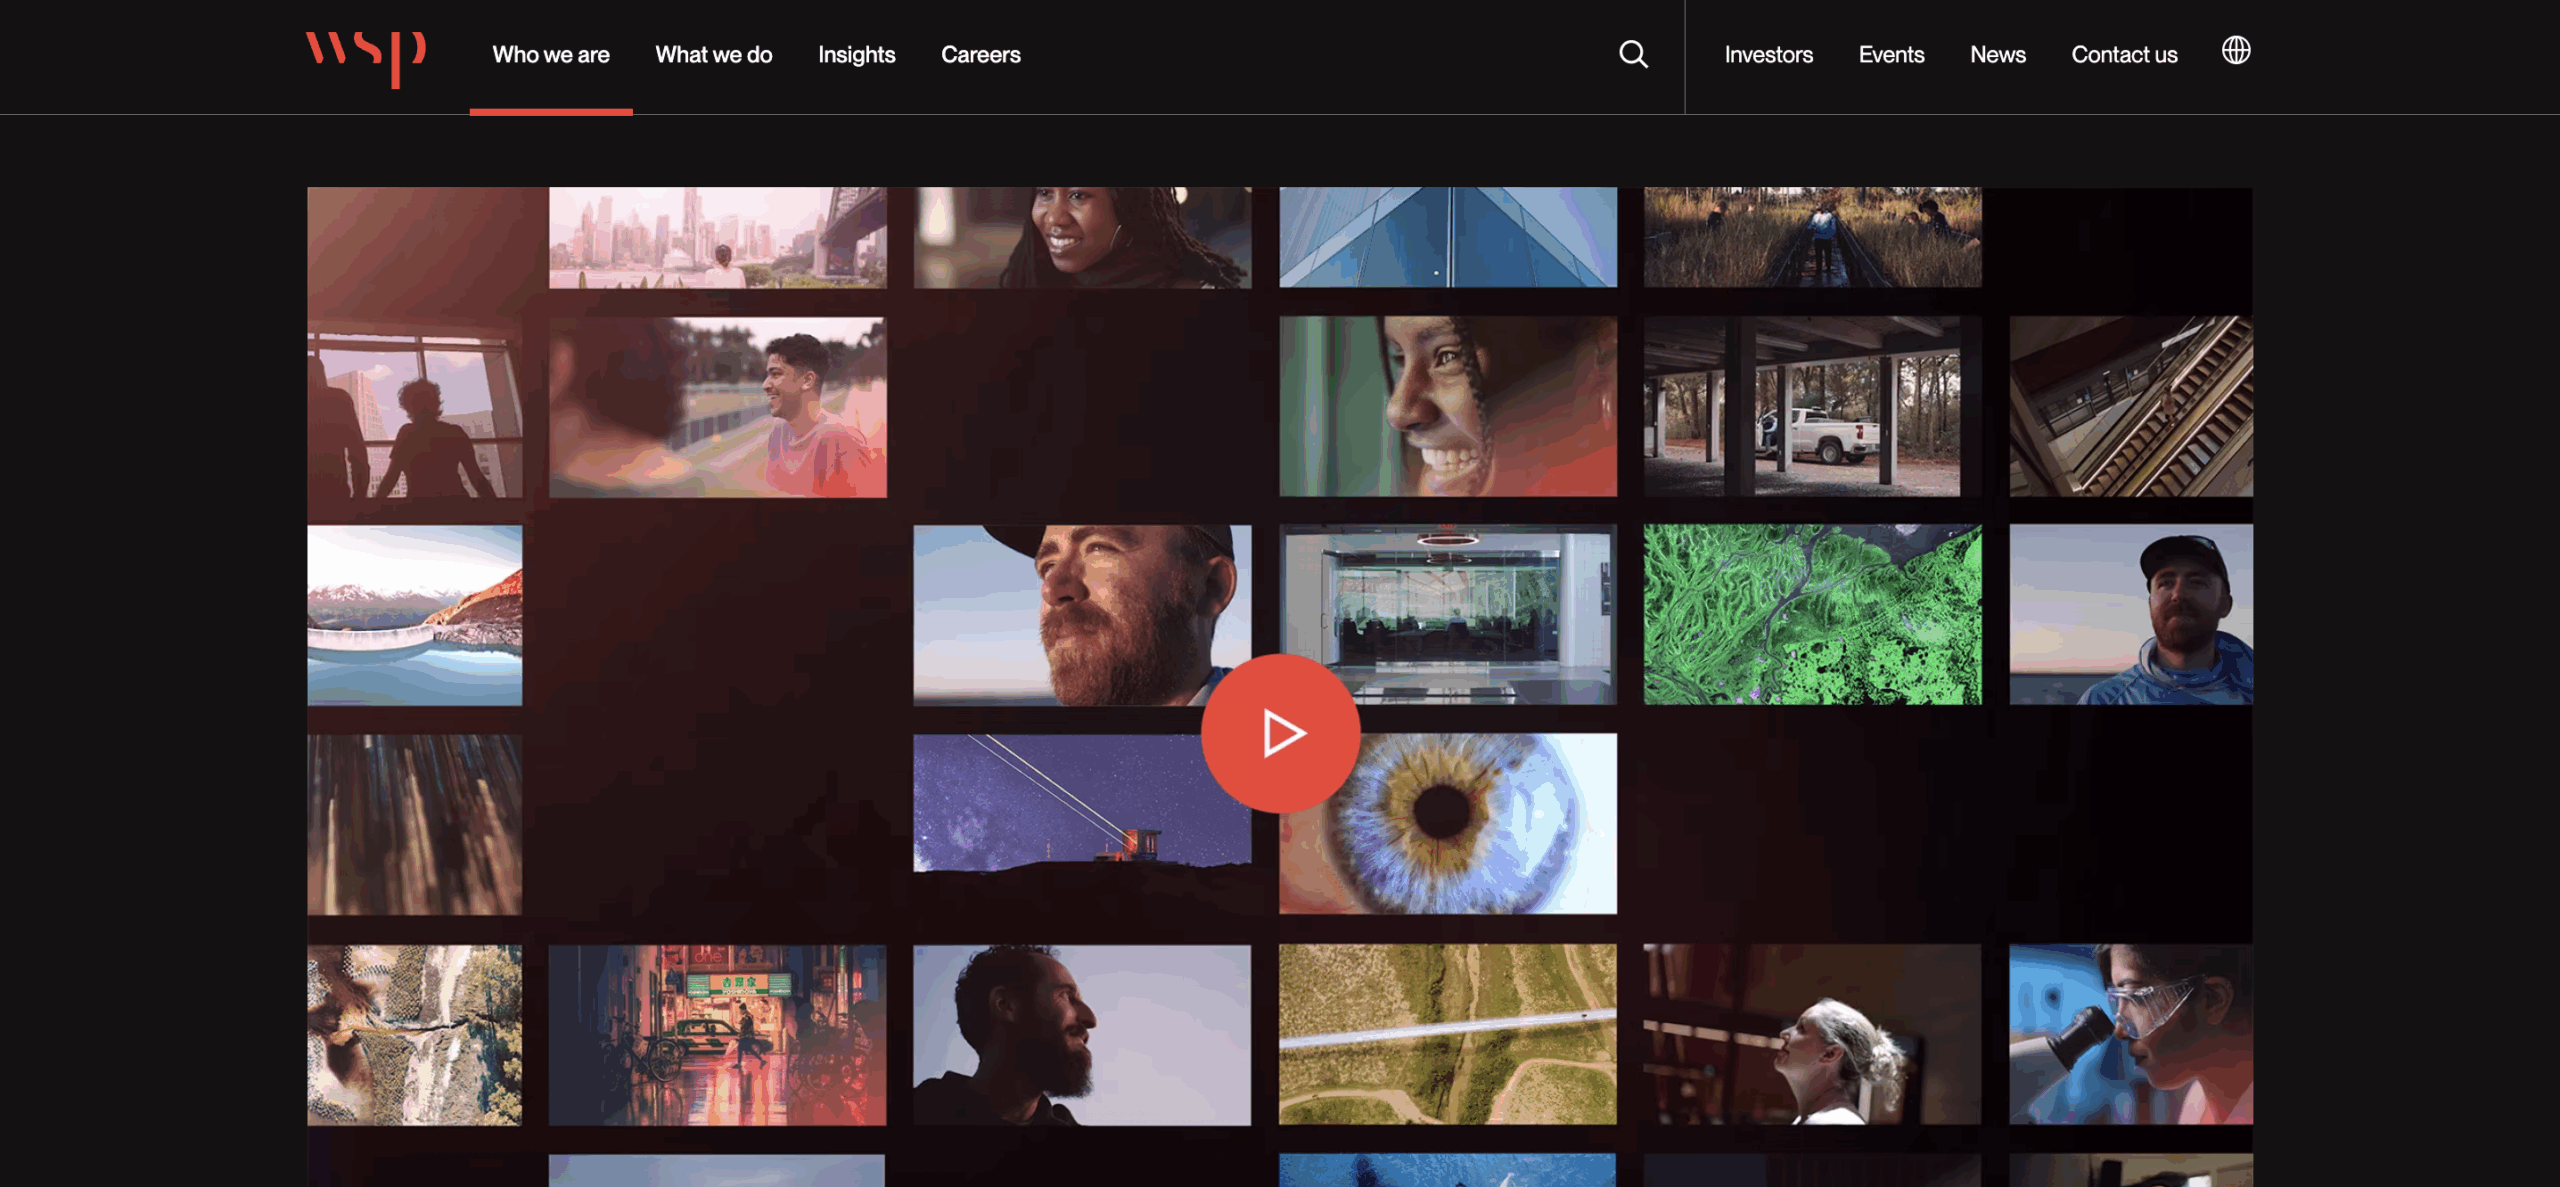Click the blue glass building facade thumbnail
This screenshot has height=1187, width=2560.
tap(1448, 237)
